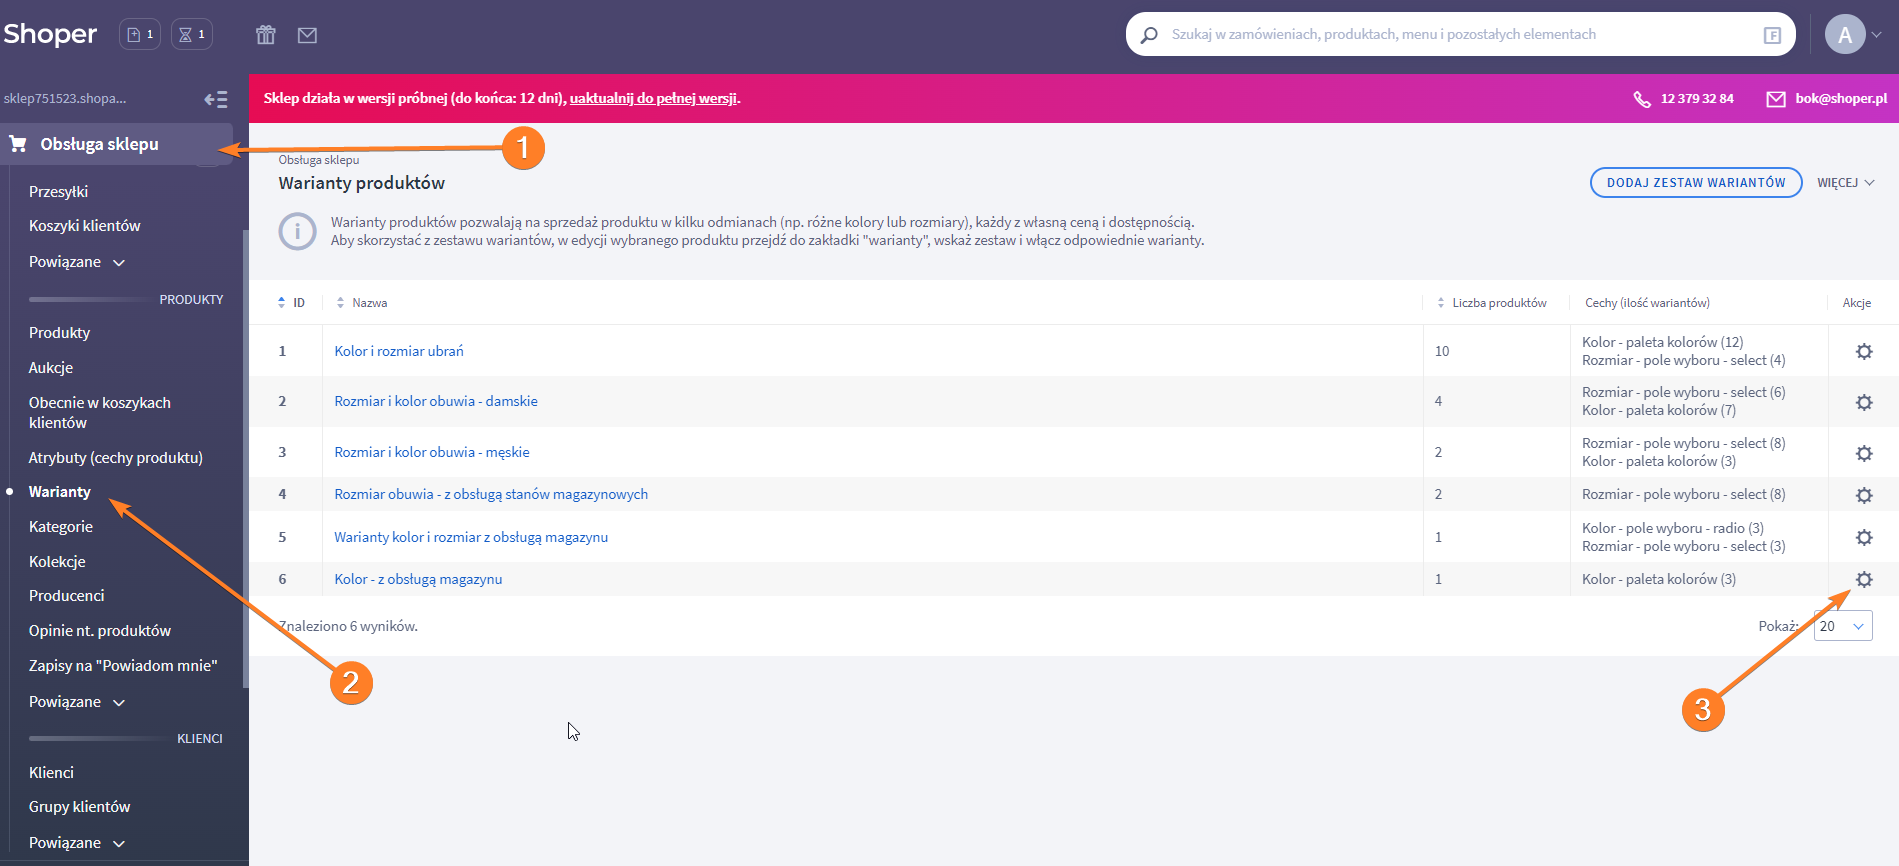The width and height of the screenshot is (1899, 866).
Task: Open Obsługa sklepu sidebar section
Action: (x=116, y=144)
